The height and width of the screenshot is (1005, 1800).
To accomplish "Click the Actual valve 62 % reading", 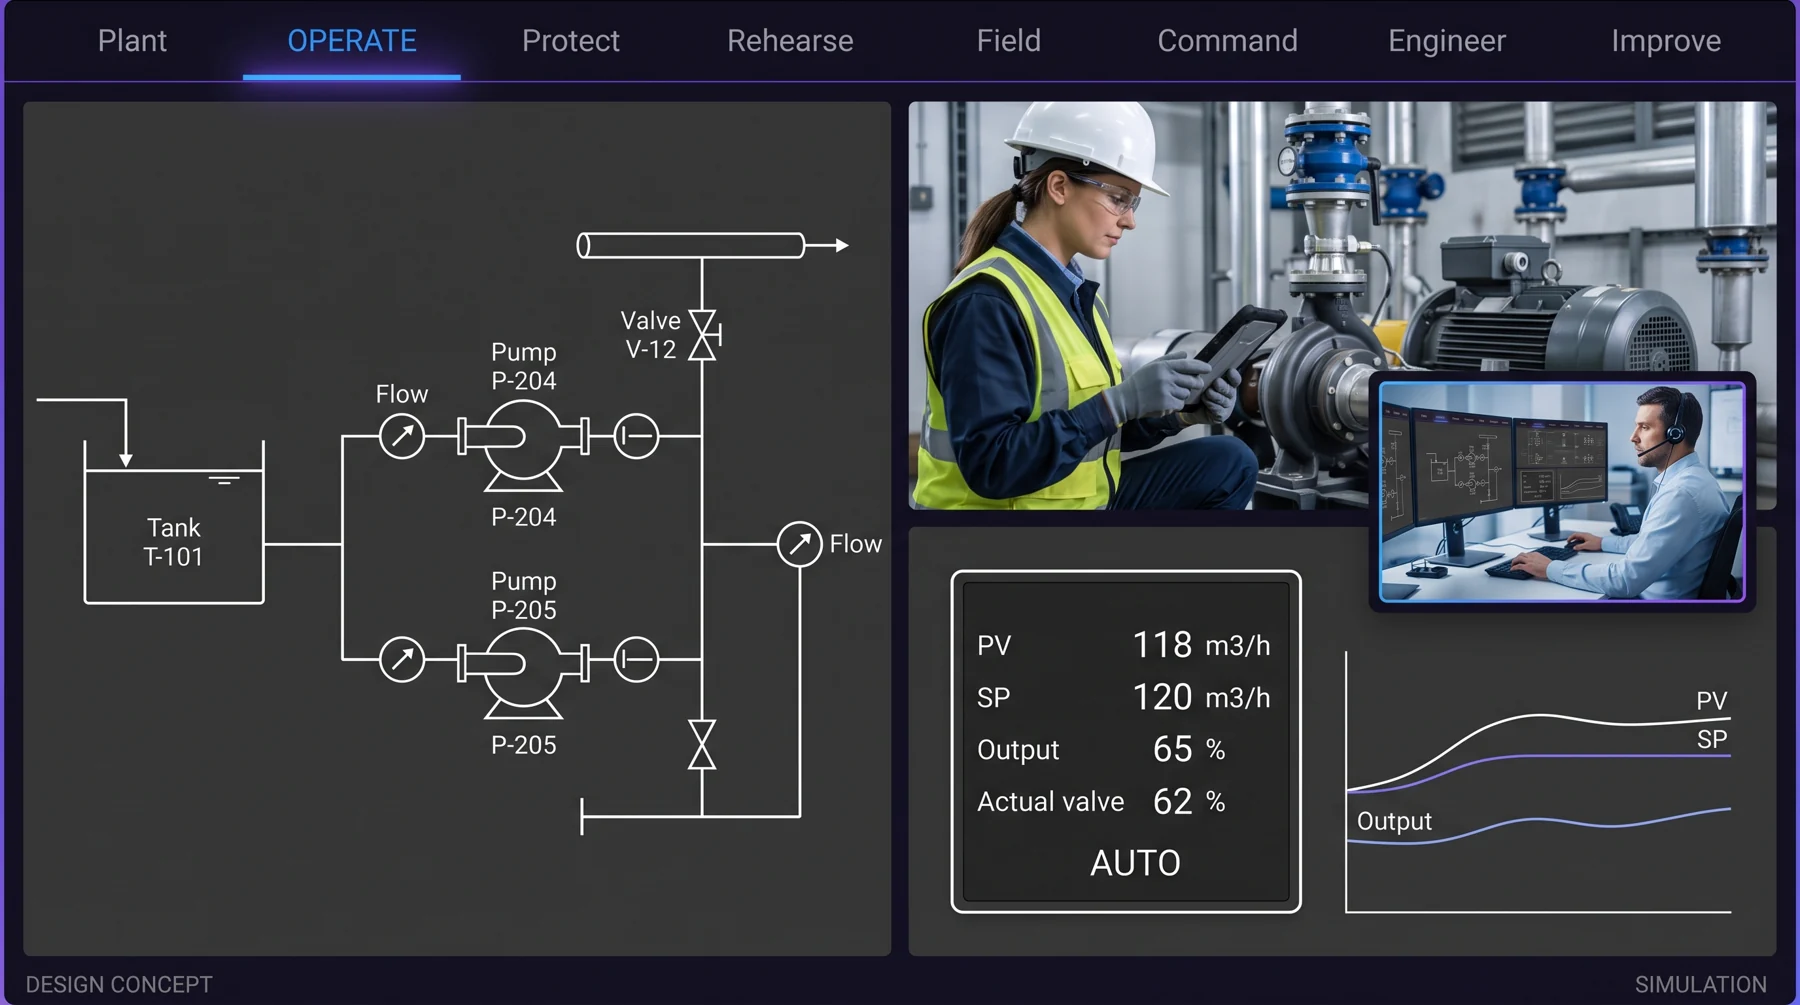I will [x=1189, y=801].
